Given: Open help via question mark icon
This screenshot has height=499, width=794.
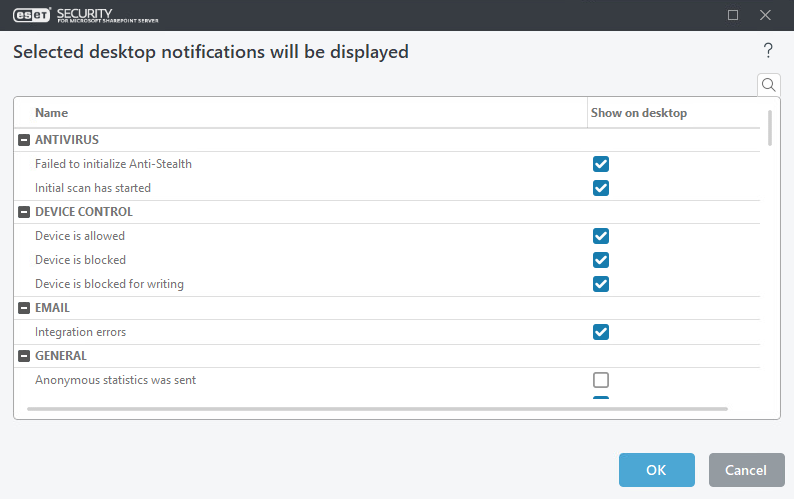Looking at the screenshot, I should (x=768, y=51).
